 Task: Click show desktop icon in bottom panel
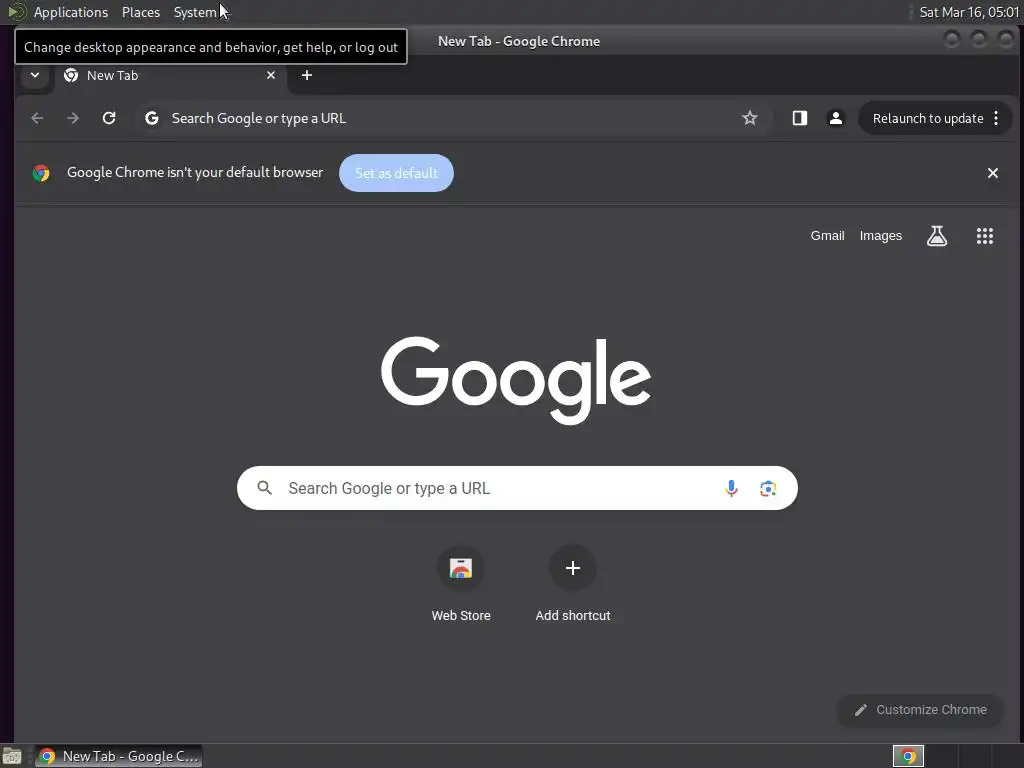point(12,756)
